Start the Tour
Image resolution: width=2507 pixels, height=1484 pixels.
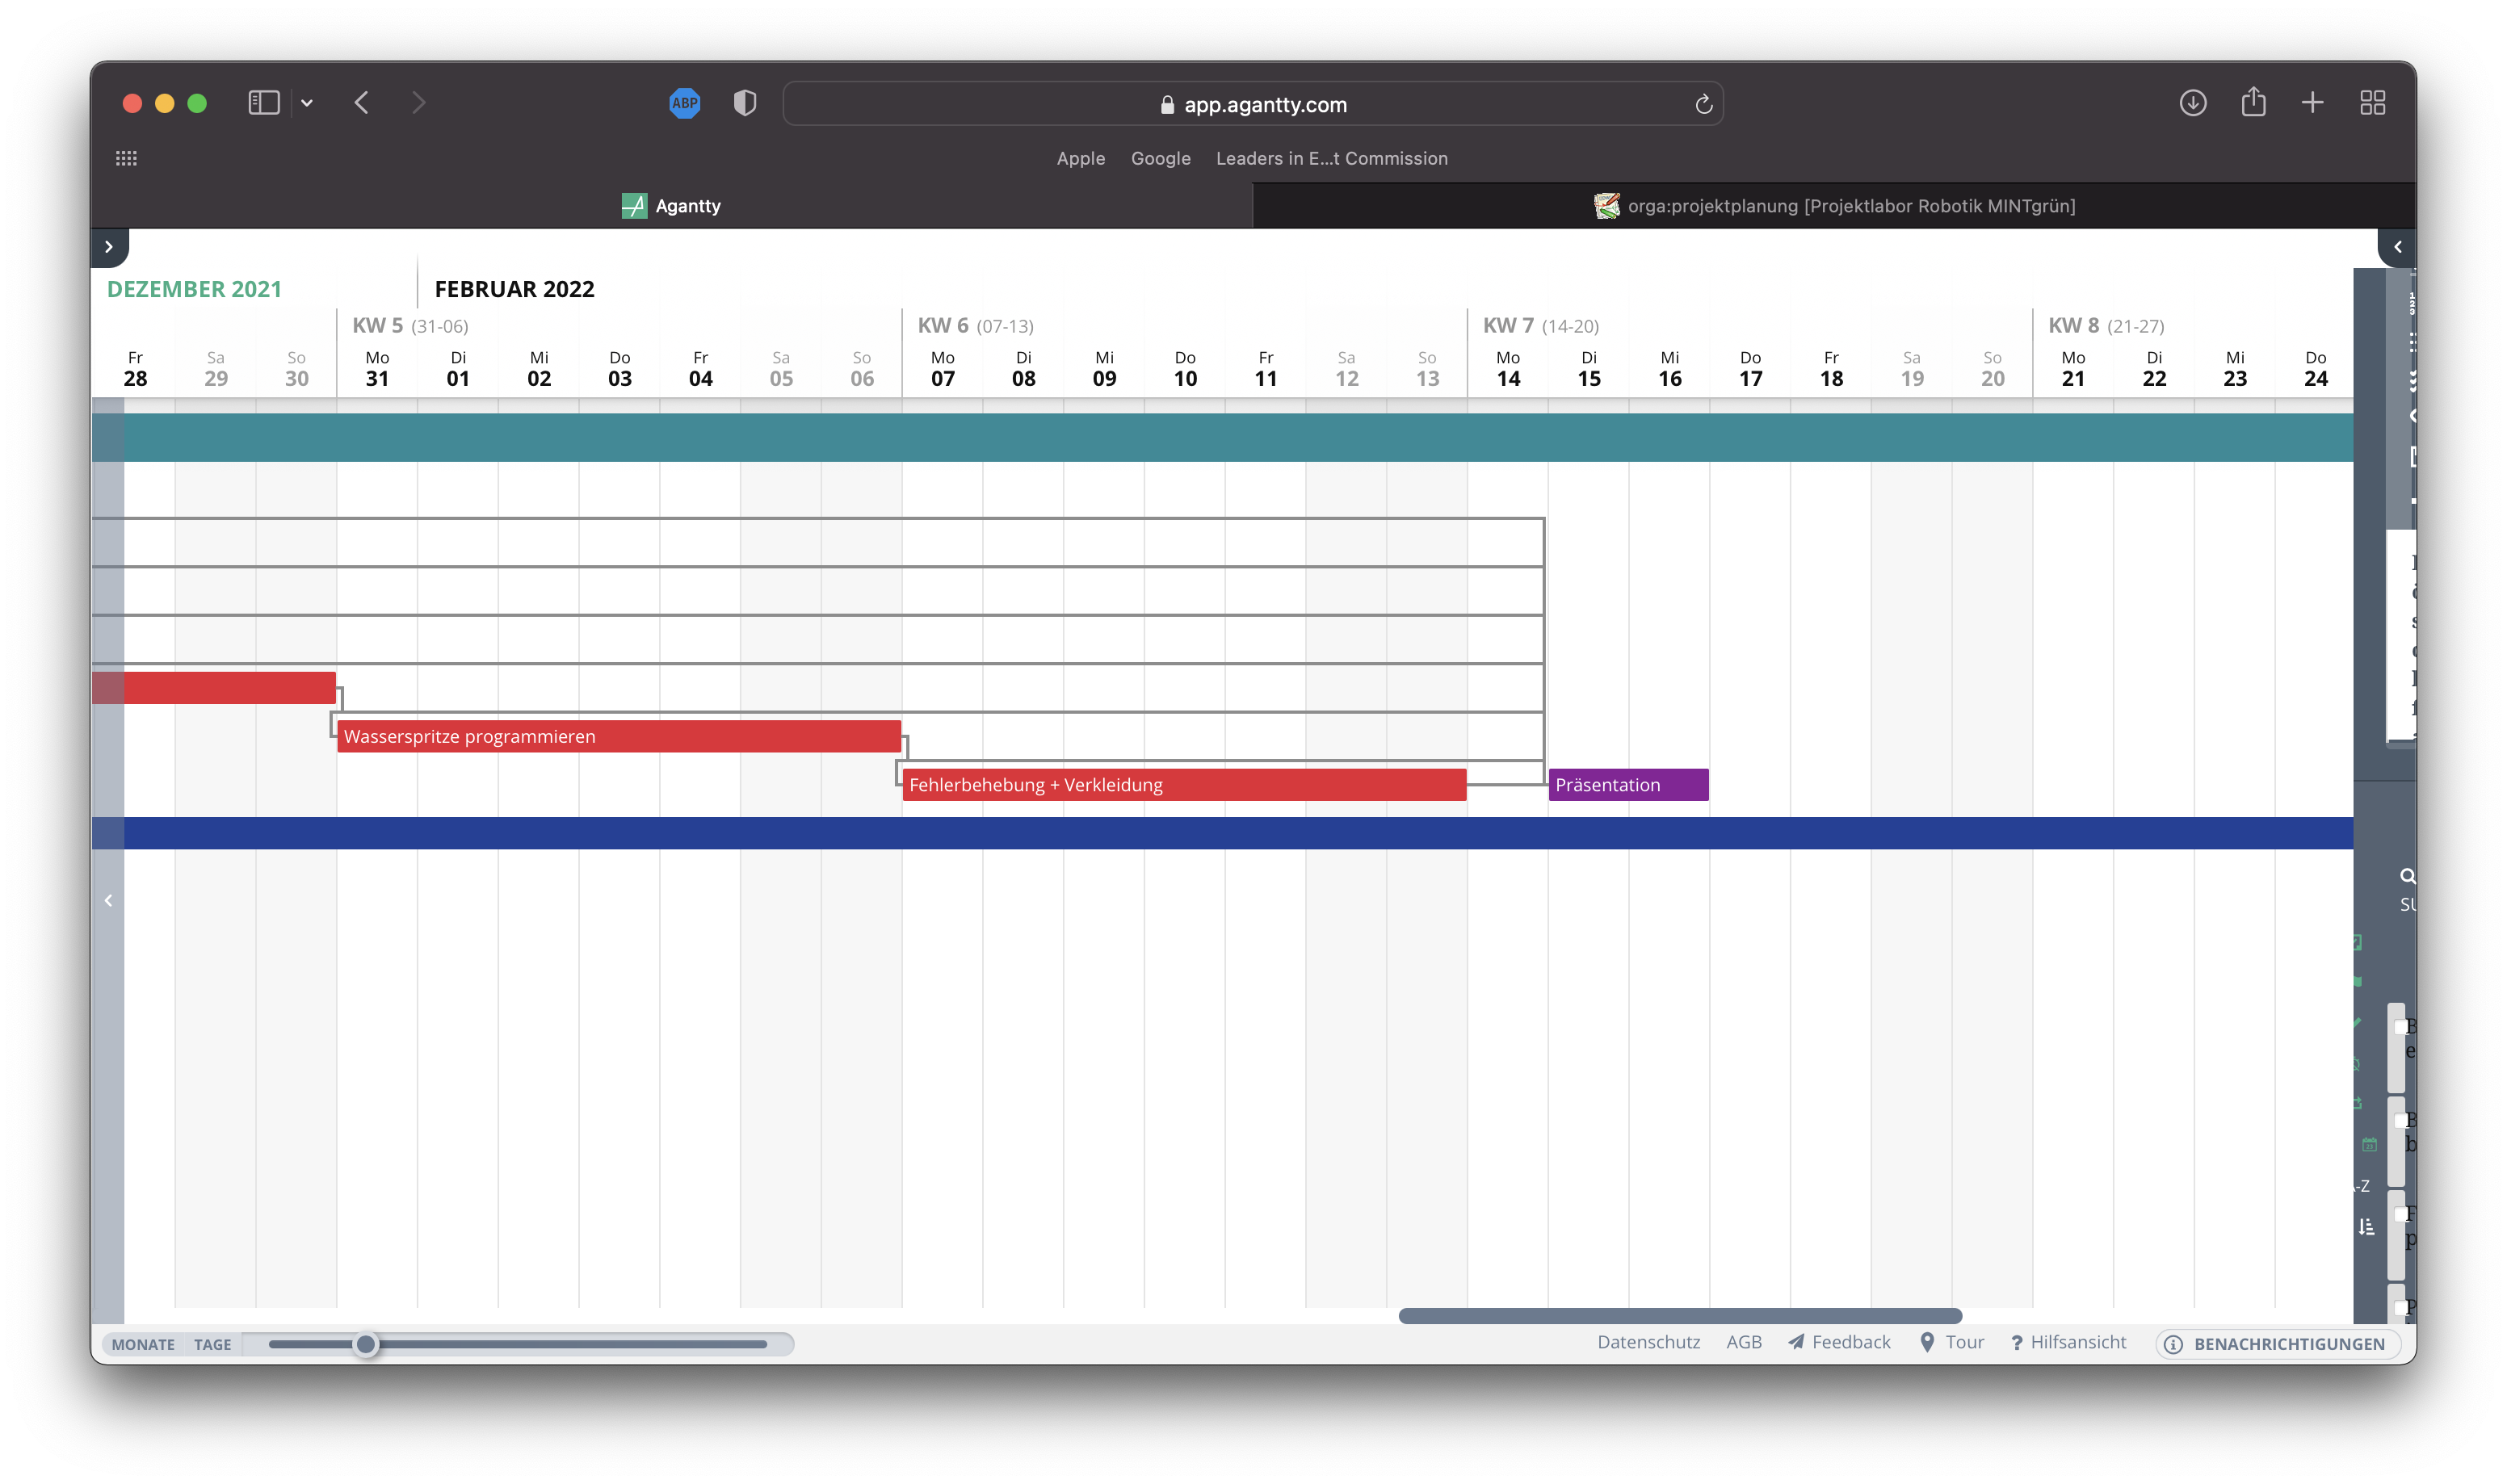coord(1951,1342)
